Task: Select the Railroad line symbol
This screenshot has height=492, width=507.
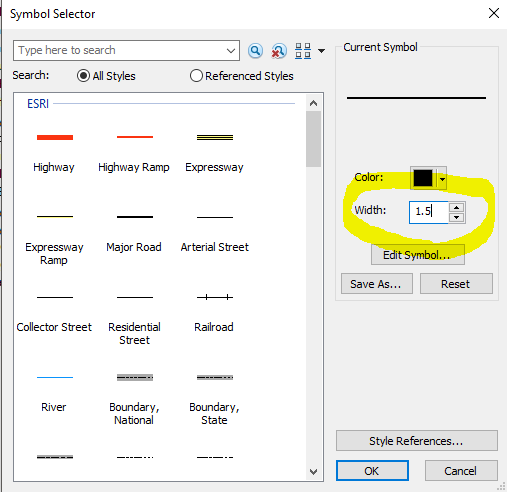Action: pos(215,297)
